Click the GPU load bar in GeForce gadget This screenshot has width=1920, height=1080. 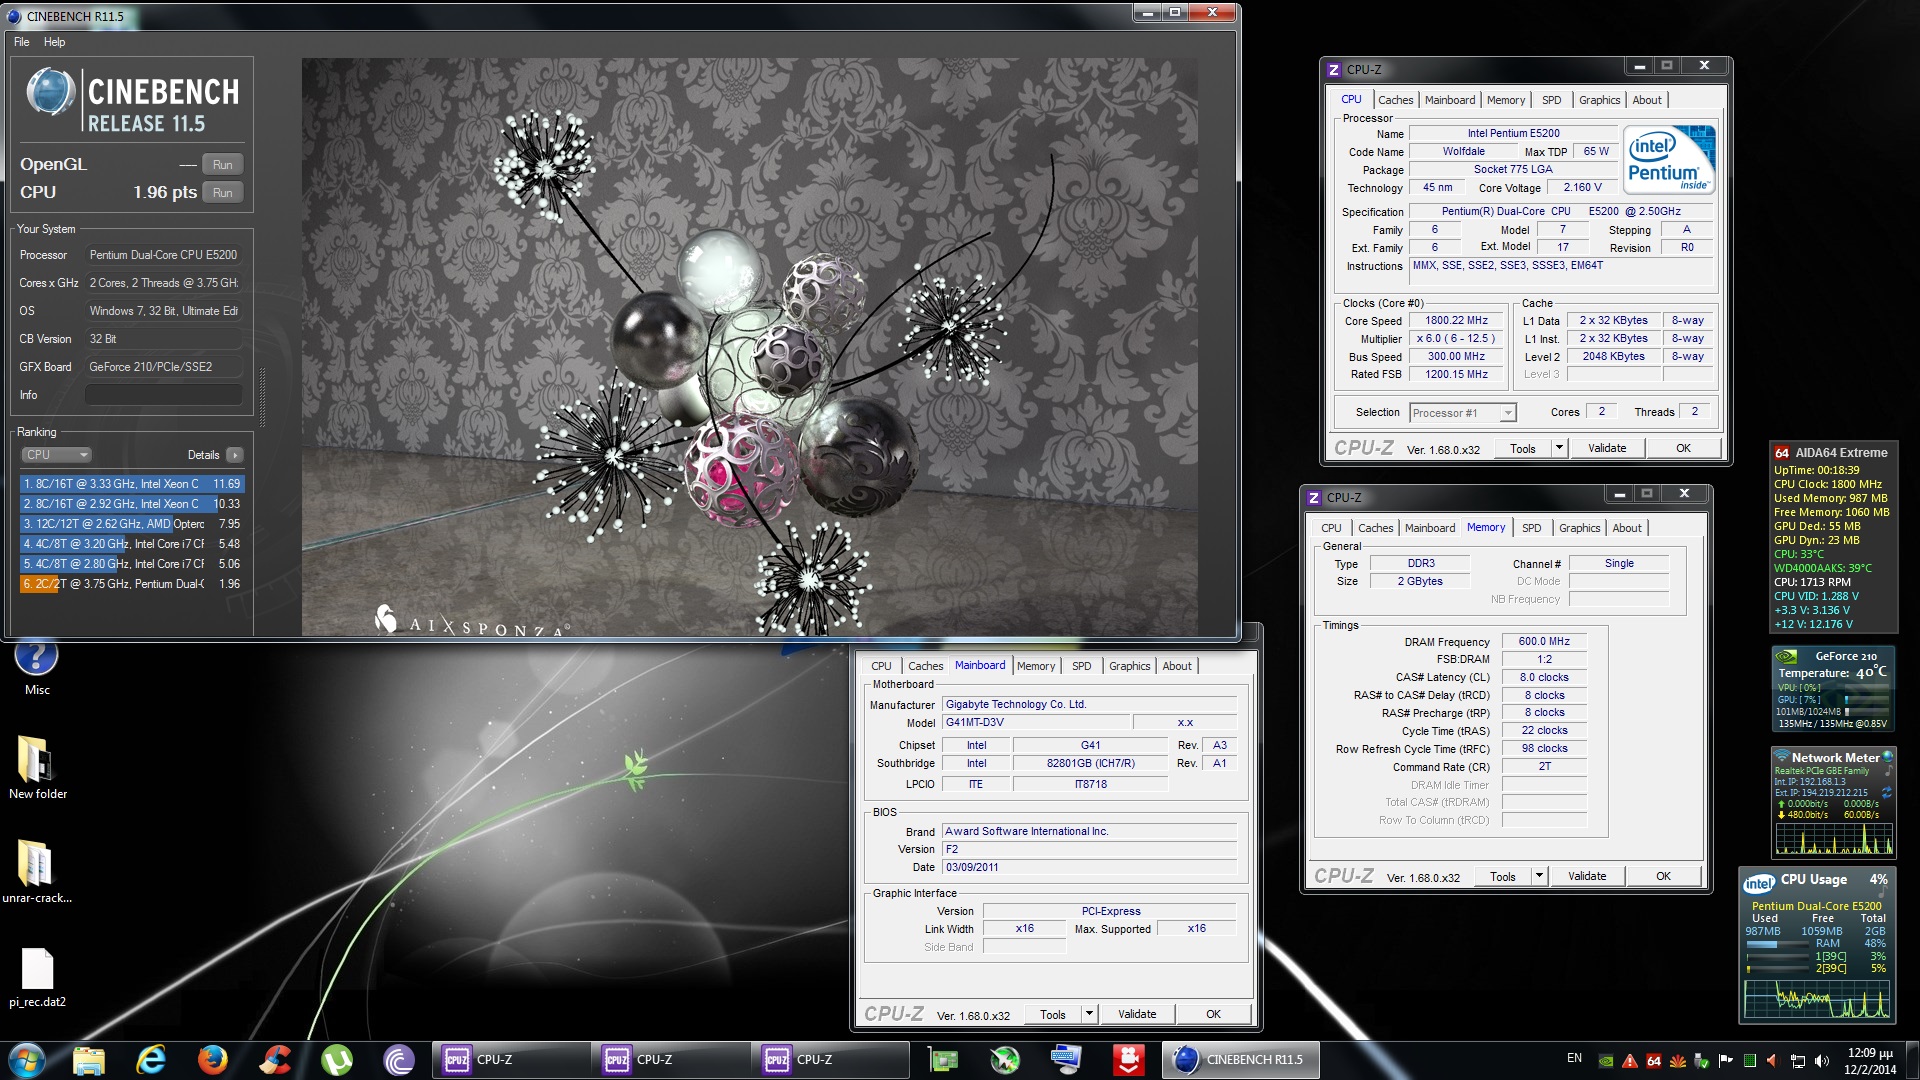click(1865, 700)
